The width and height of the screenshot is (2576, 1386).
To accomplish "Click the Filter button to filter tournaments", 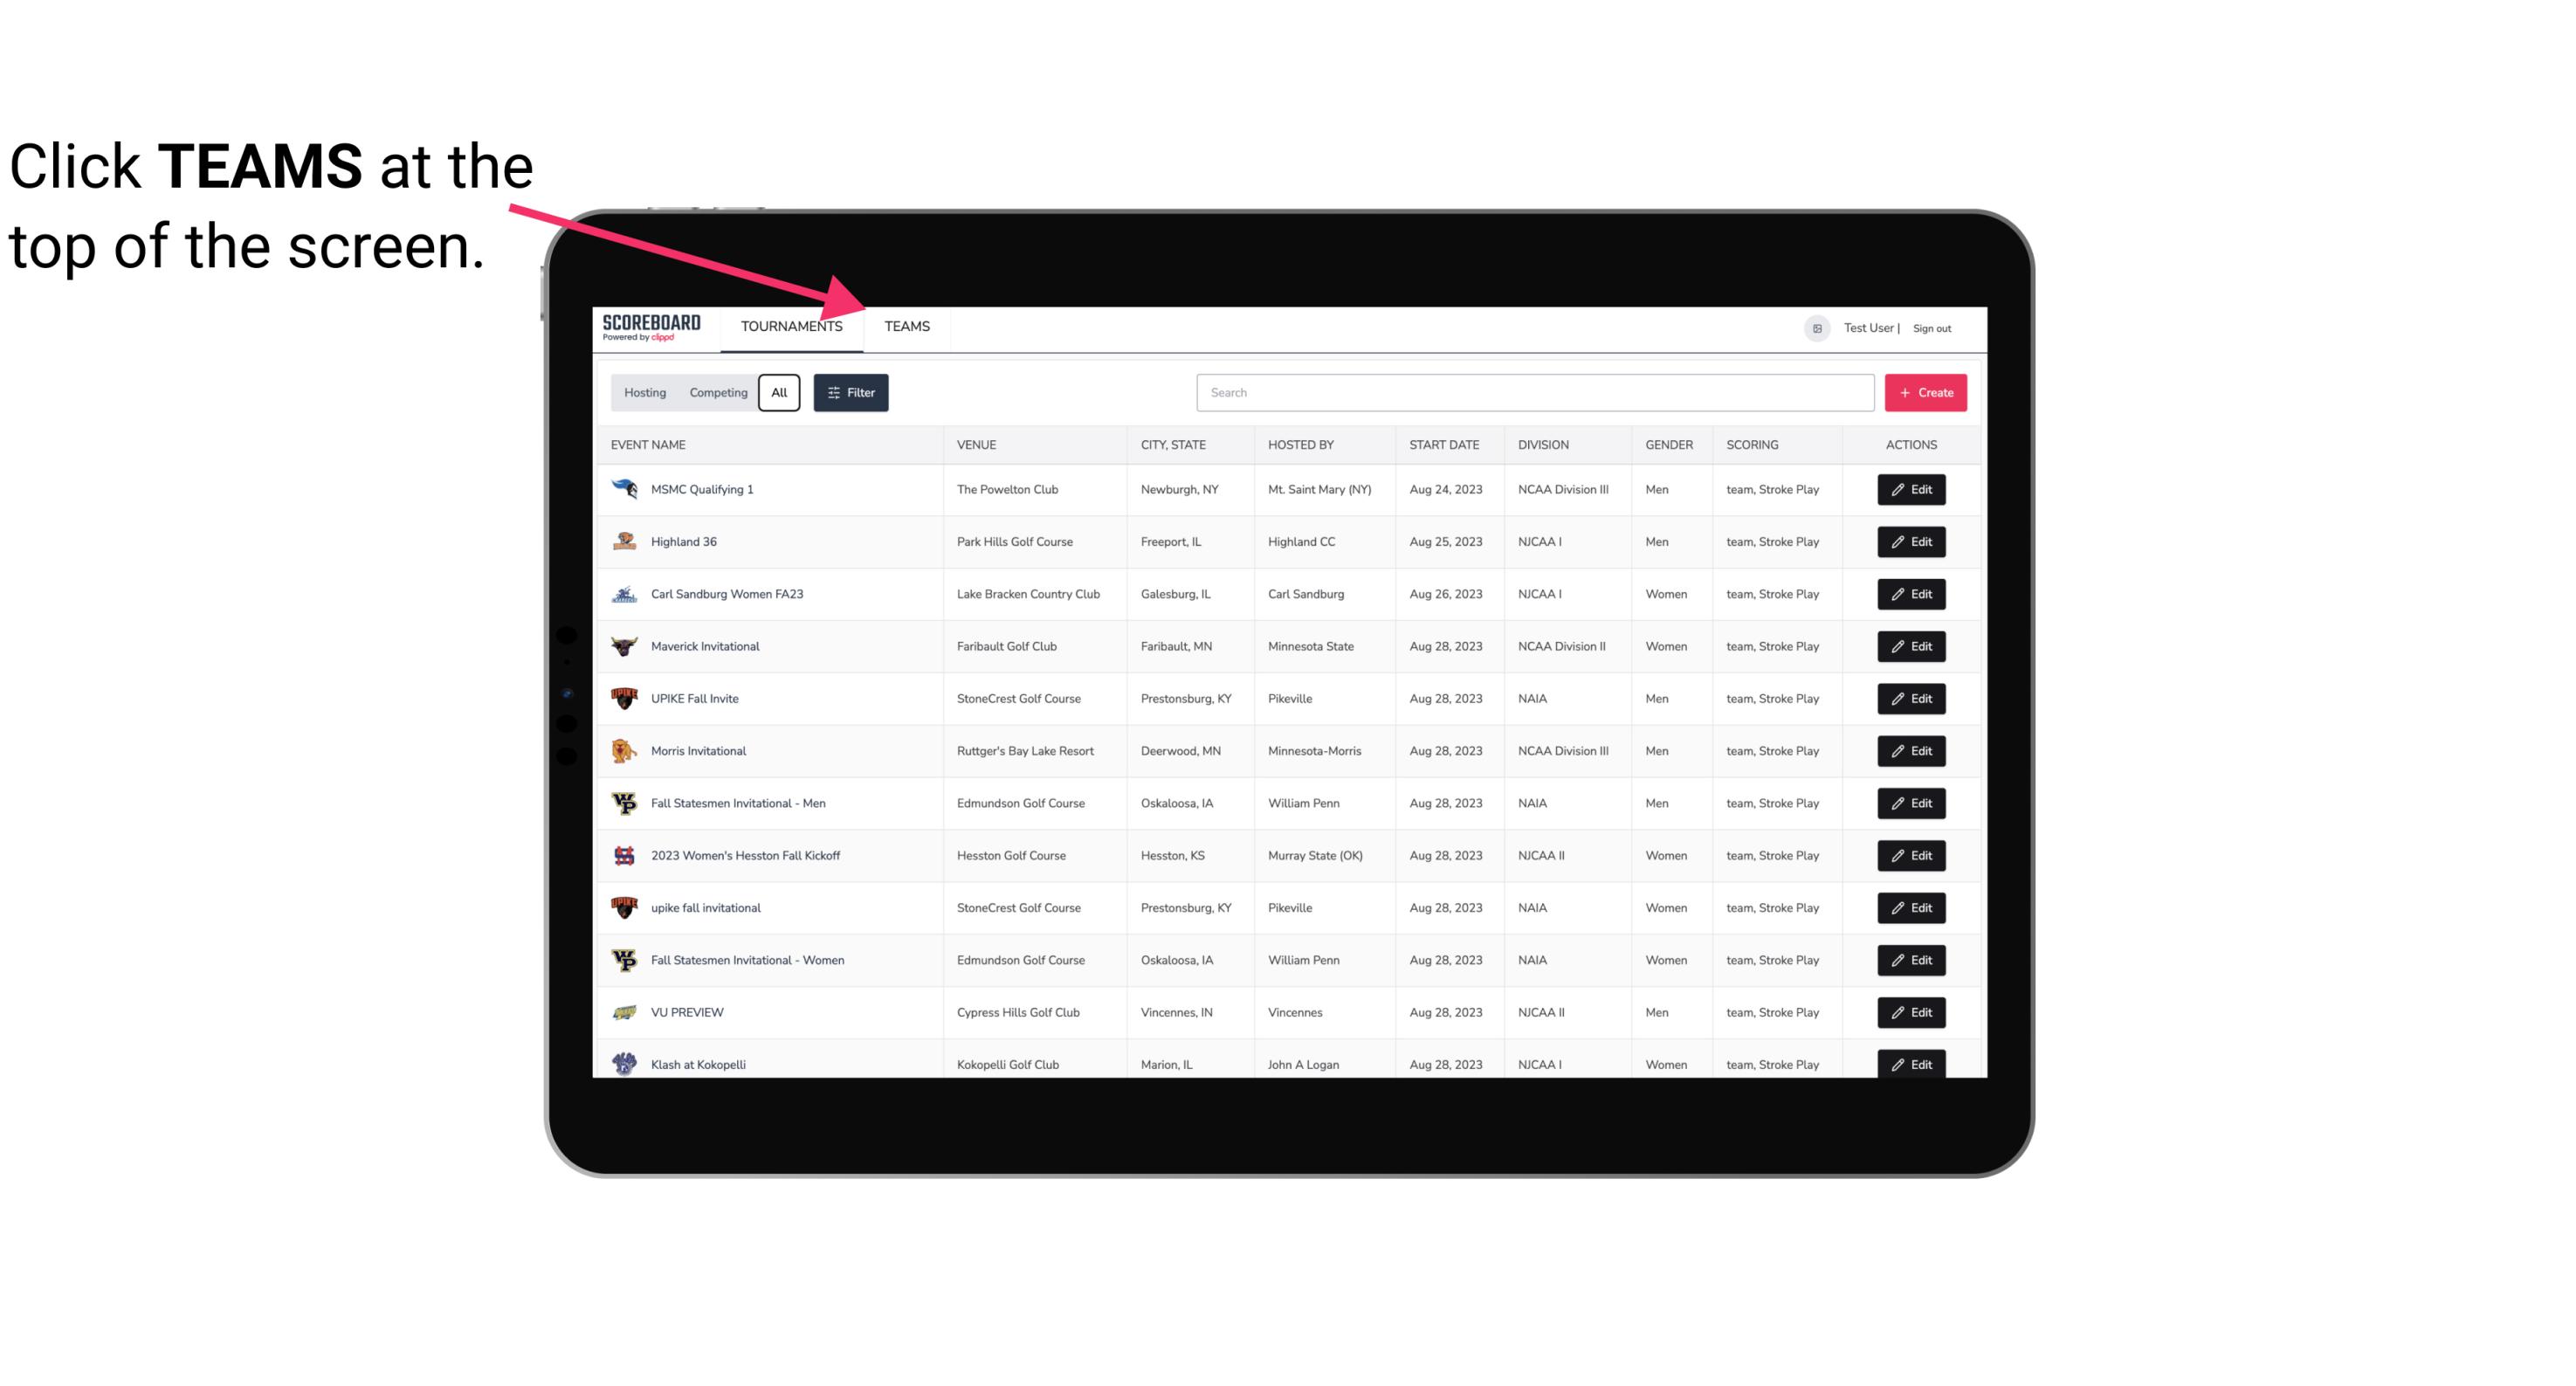I will coord(850,393).
